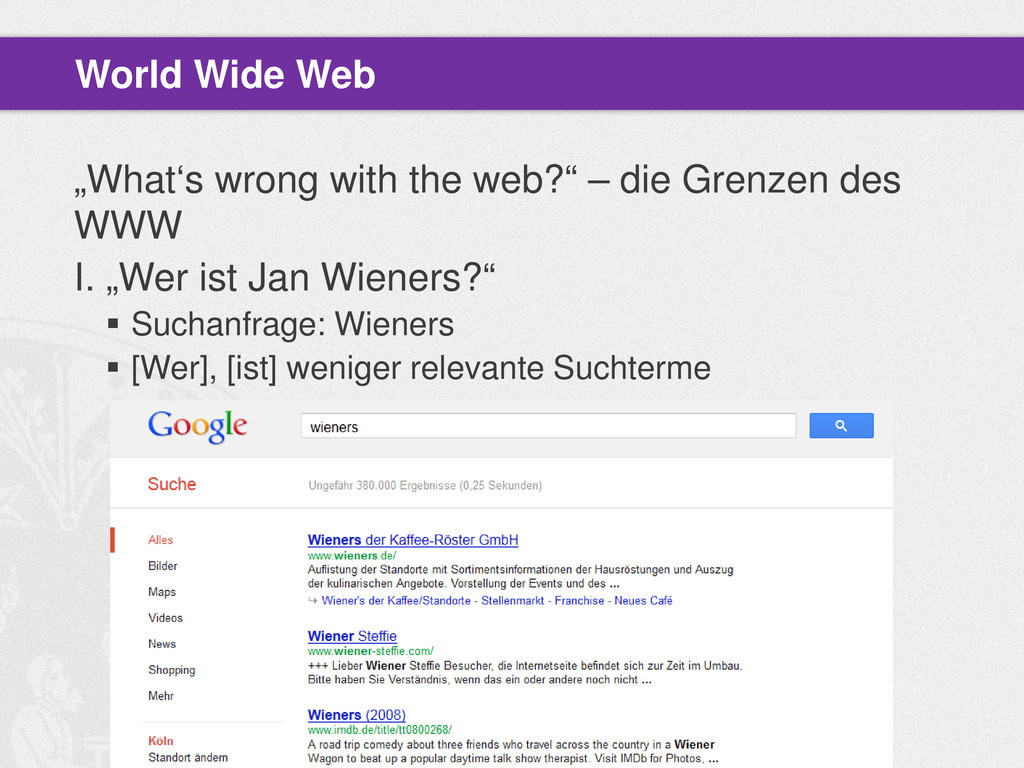Screen dimensions: 1024x768
Task: Open the Neues Café sublink
Action: (x=643, y=601)
